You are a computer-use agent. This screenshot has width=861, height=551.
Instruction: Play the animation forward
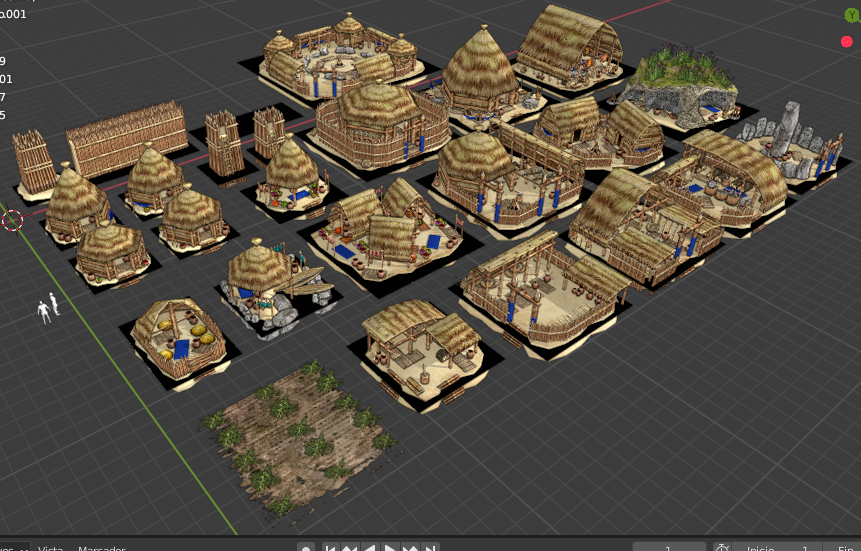390,548
